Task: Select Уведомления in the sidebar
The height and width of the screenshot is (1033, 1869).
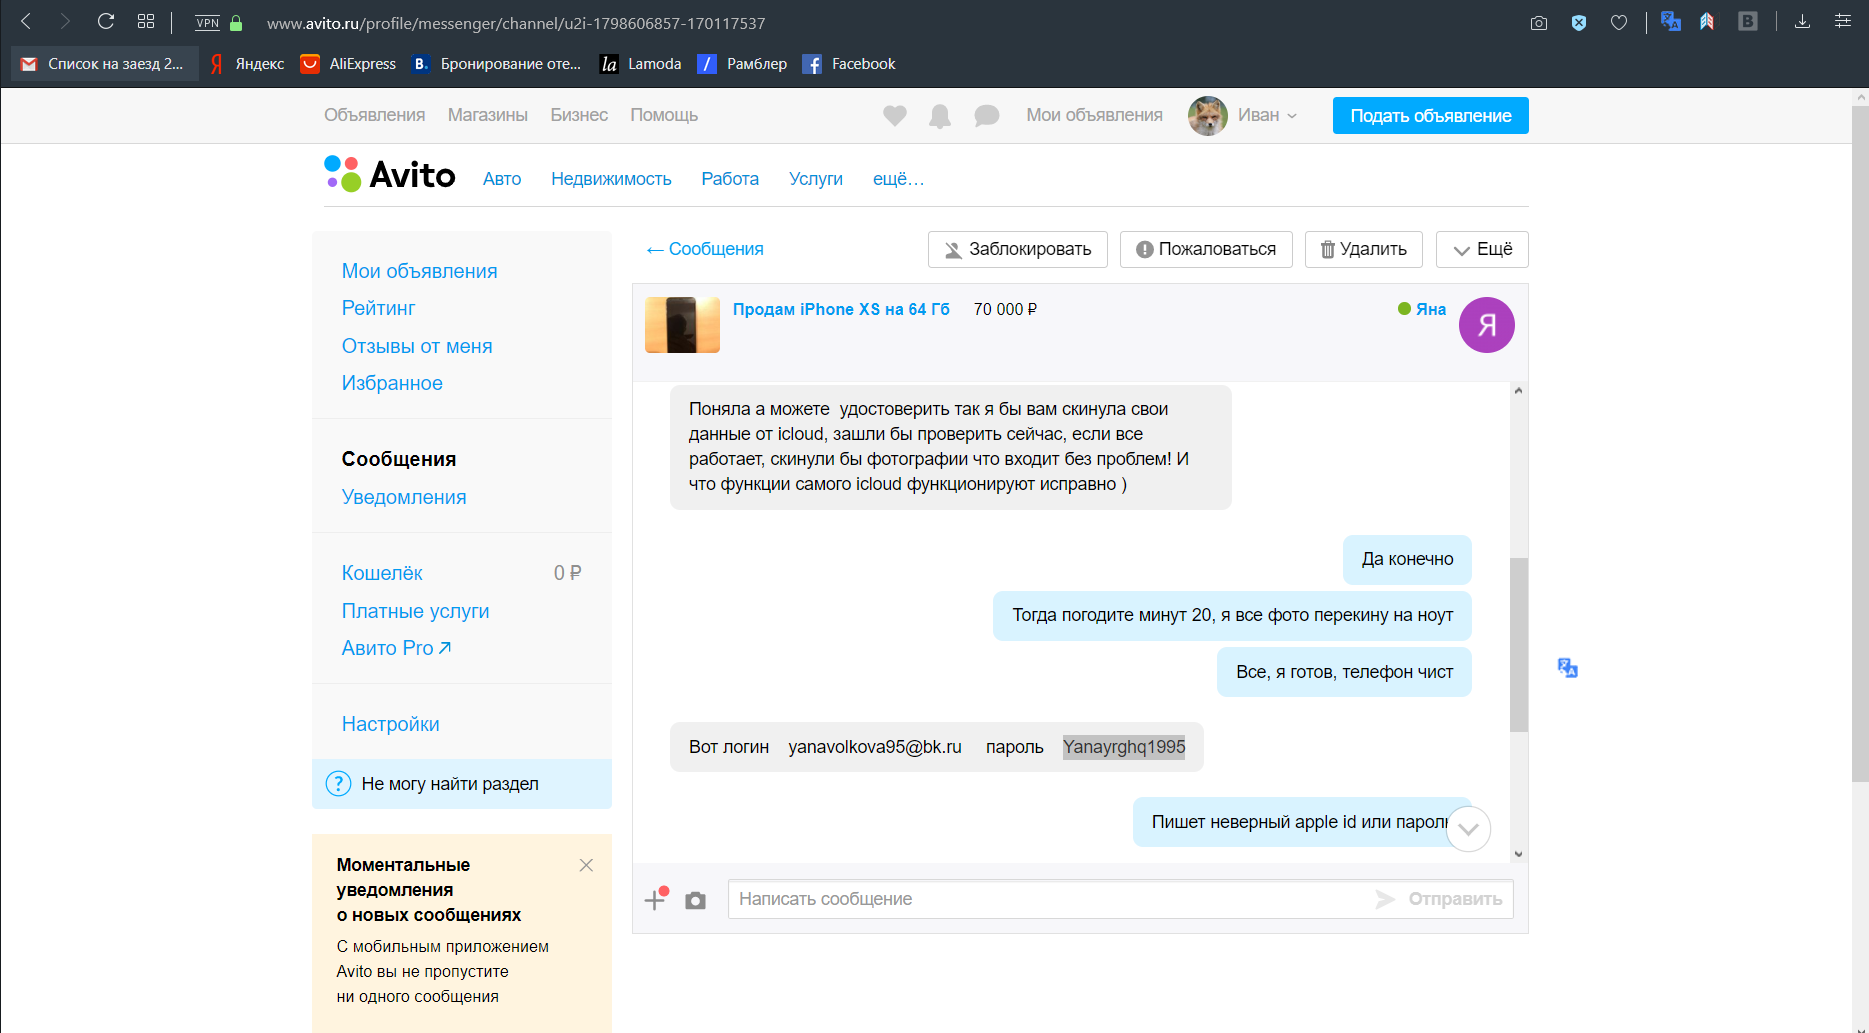Action: 404,497
